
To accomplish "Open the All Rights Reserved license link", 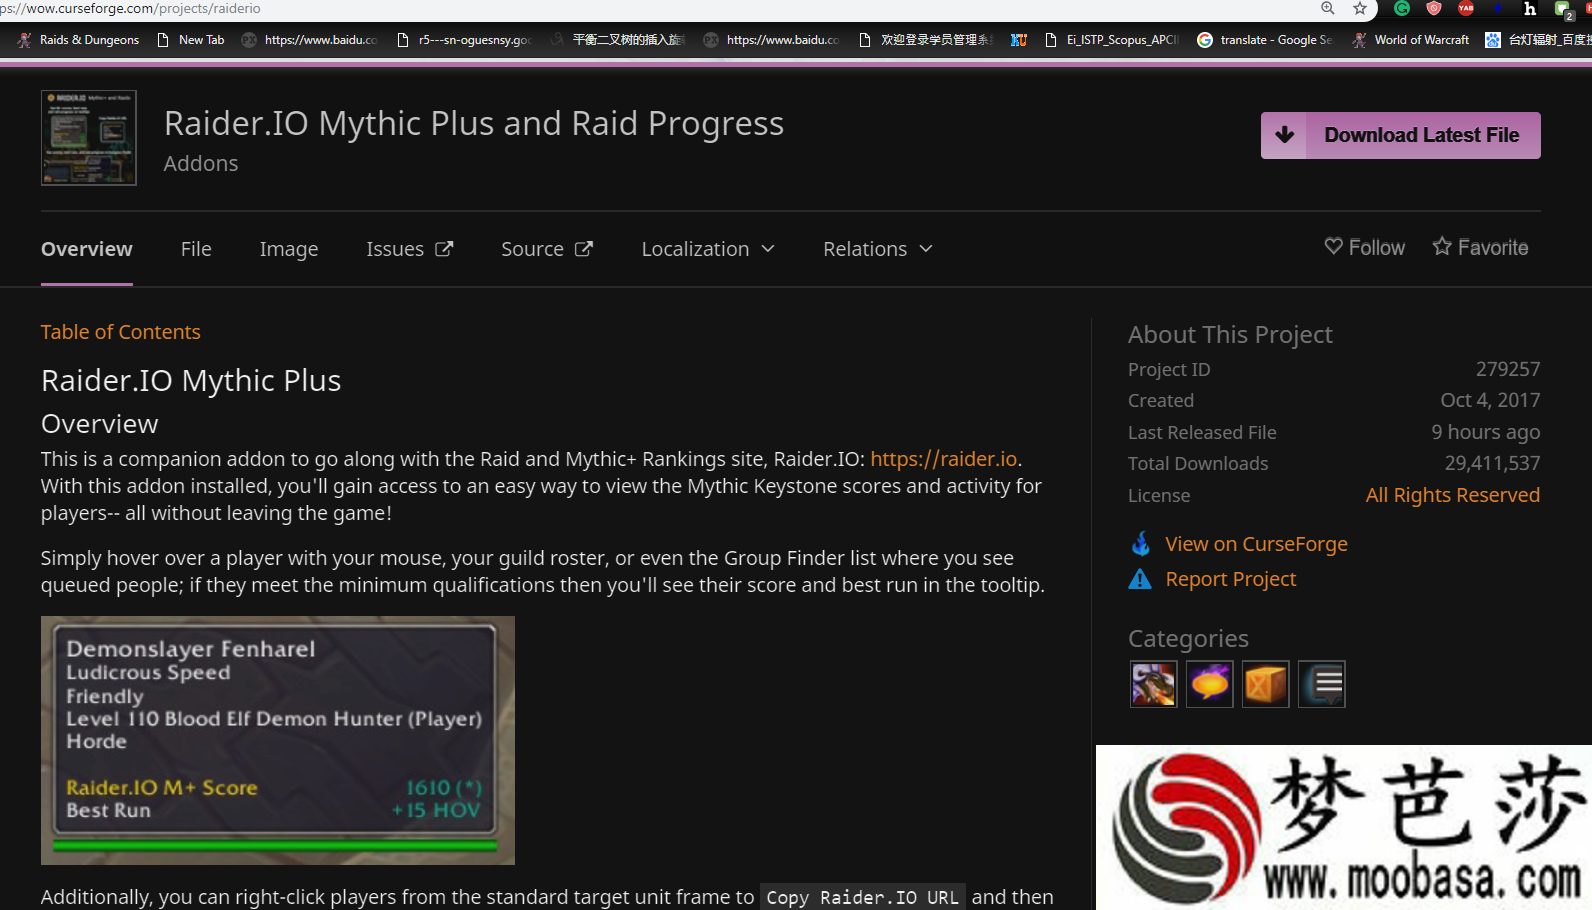I will pyautogui.click(x=1453, y=495).
